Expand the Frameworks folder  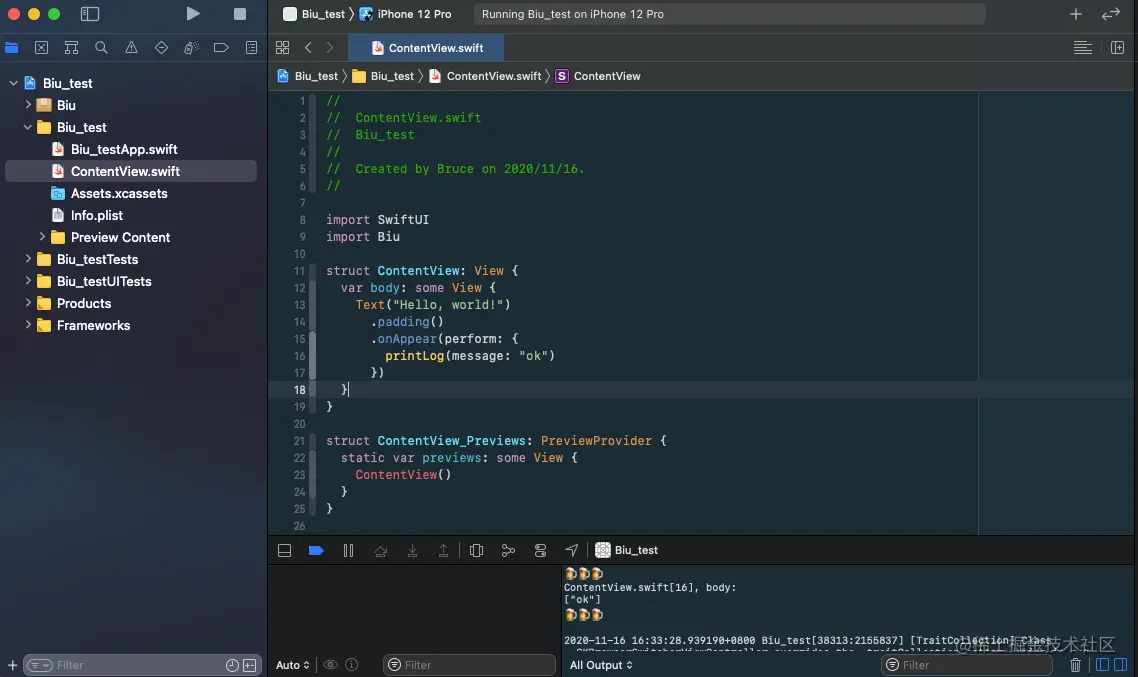point(28,325)
